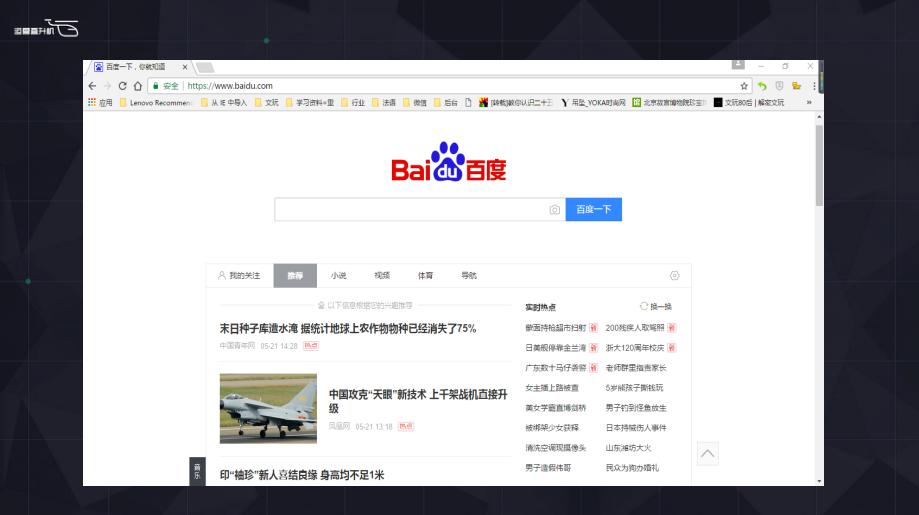Click the browser back arrow
Image resolution: width=919 pixels, height=515 pixels.
[92, 86]
